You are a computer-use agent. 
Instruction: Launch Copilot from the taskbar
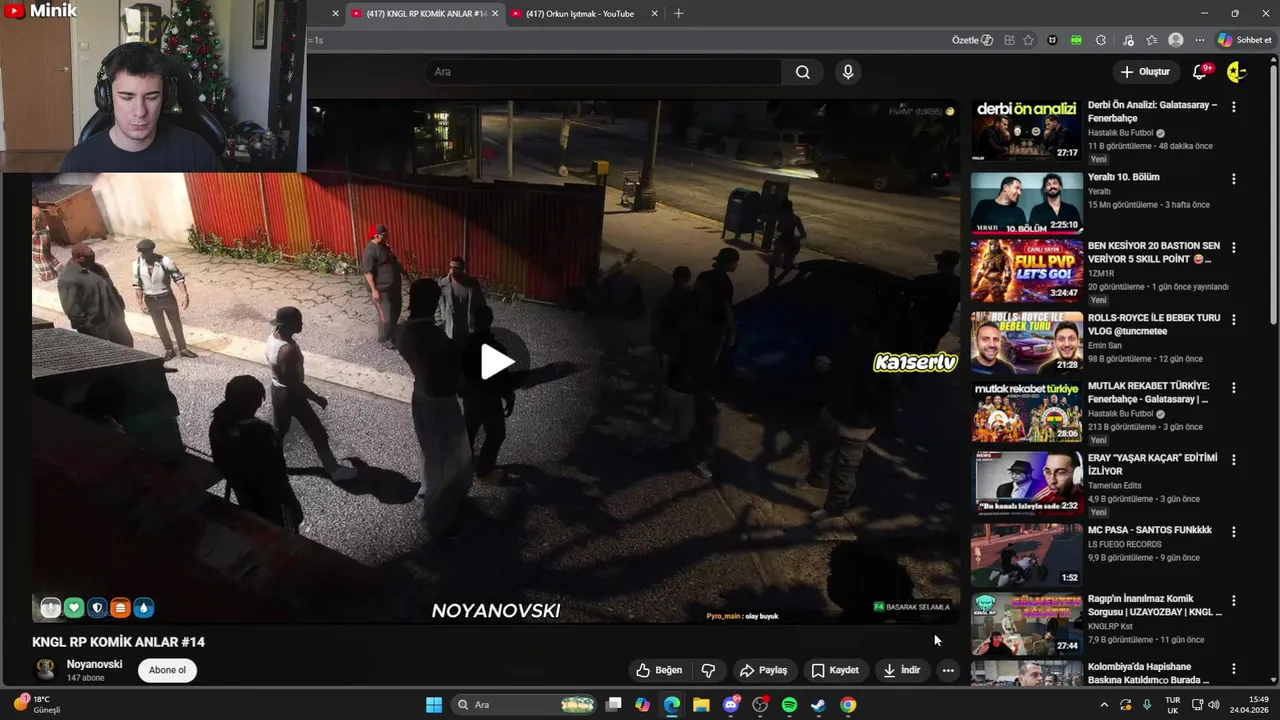pos(642,705)
